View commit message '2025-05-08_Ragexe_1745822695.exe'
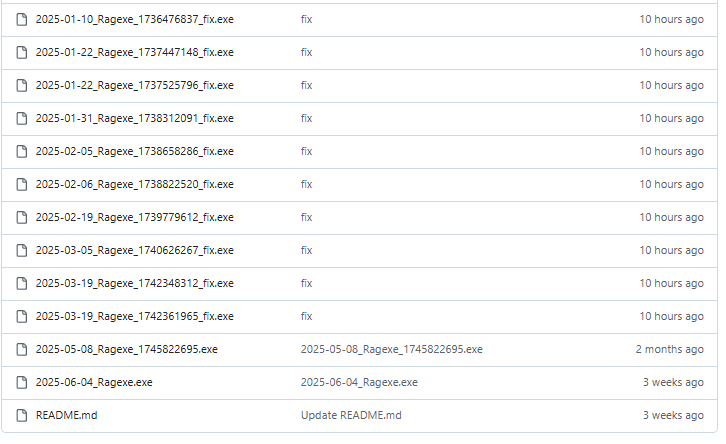 pos(392,350)
